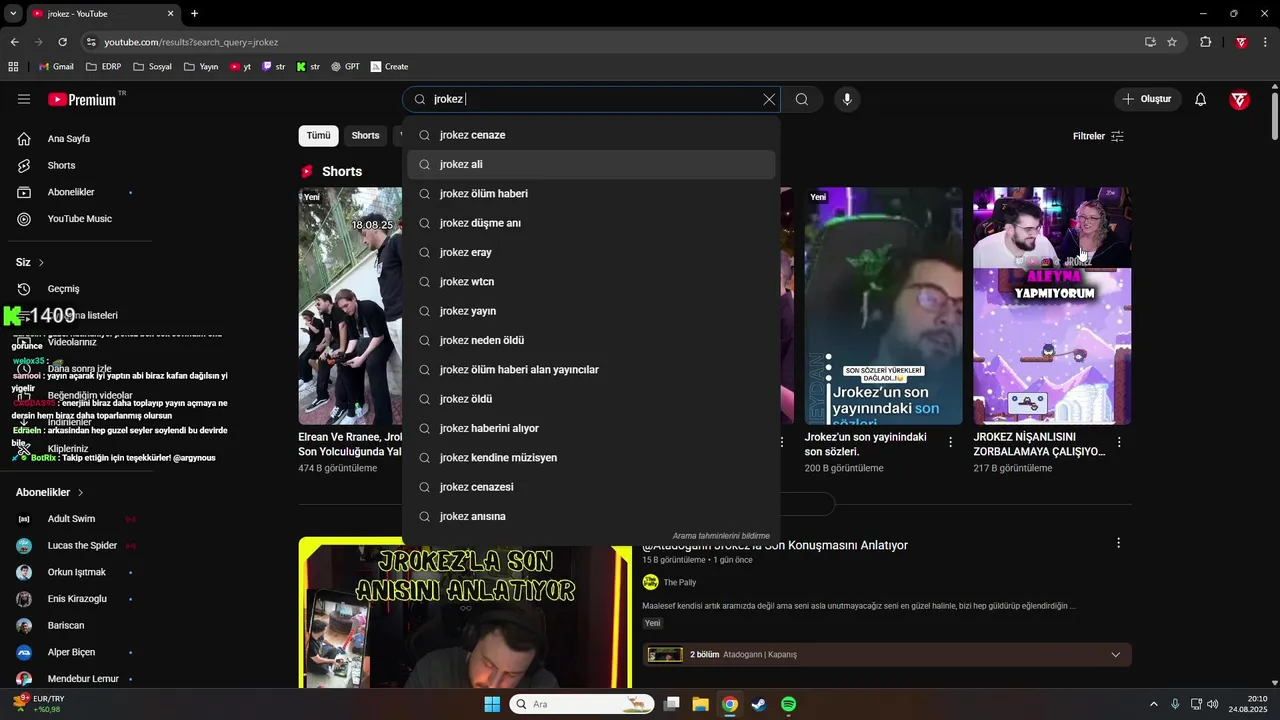Open the notifications bell
1280x720 pixels.
(1201, 99)
